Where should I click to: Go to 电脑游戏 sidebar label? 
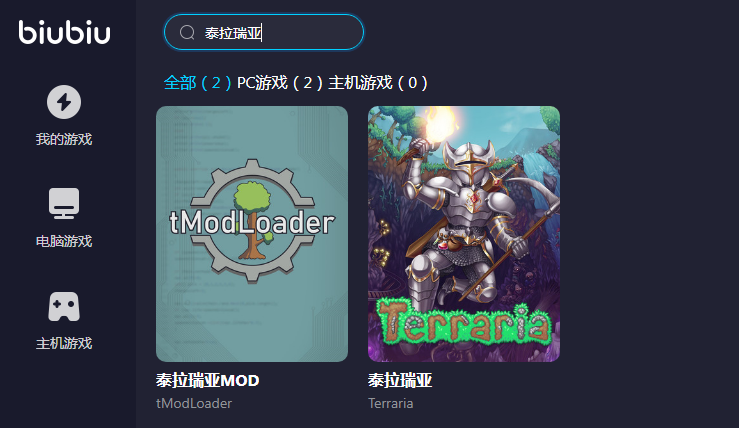pyautogui.click(x=64, y=241)
